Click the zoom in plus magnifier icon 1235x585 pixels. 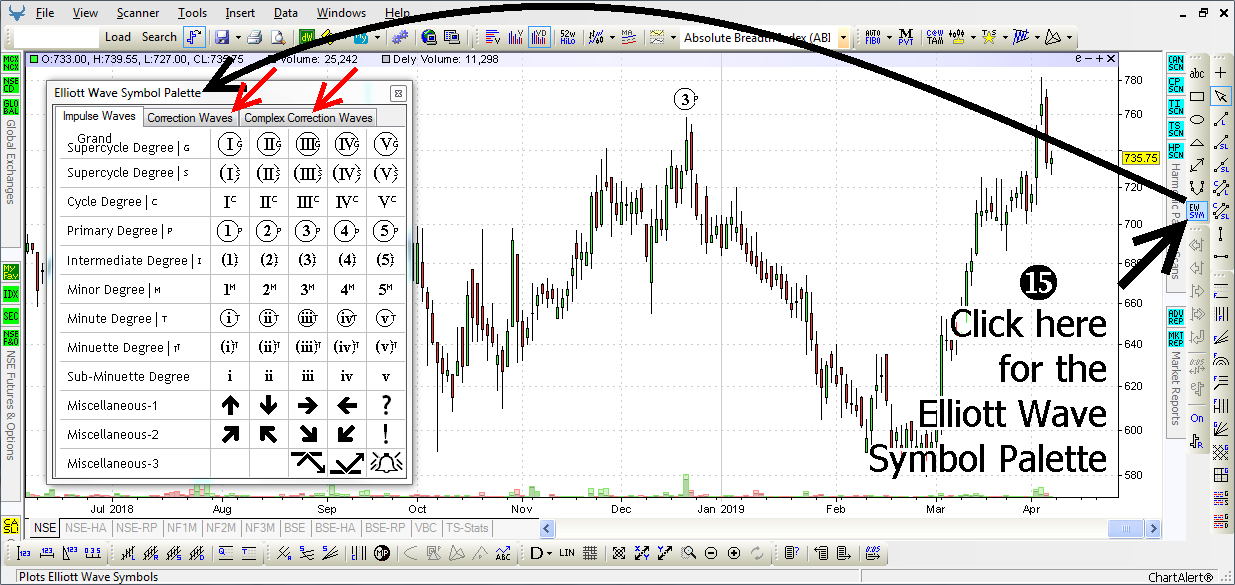tap(734, 553)
